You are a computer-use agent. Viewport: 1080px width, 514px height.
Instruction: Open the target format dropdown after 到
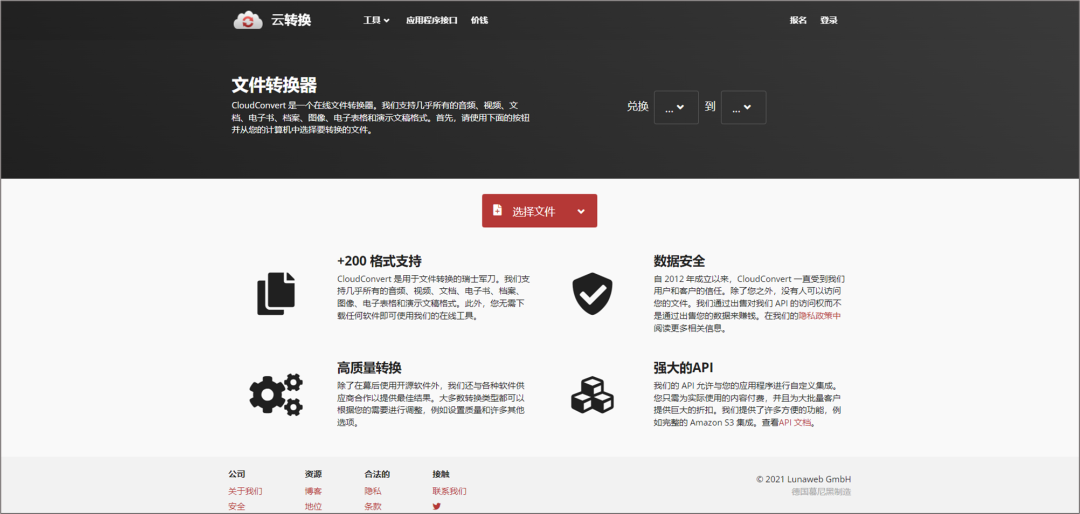(x=743, y=107)
